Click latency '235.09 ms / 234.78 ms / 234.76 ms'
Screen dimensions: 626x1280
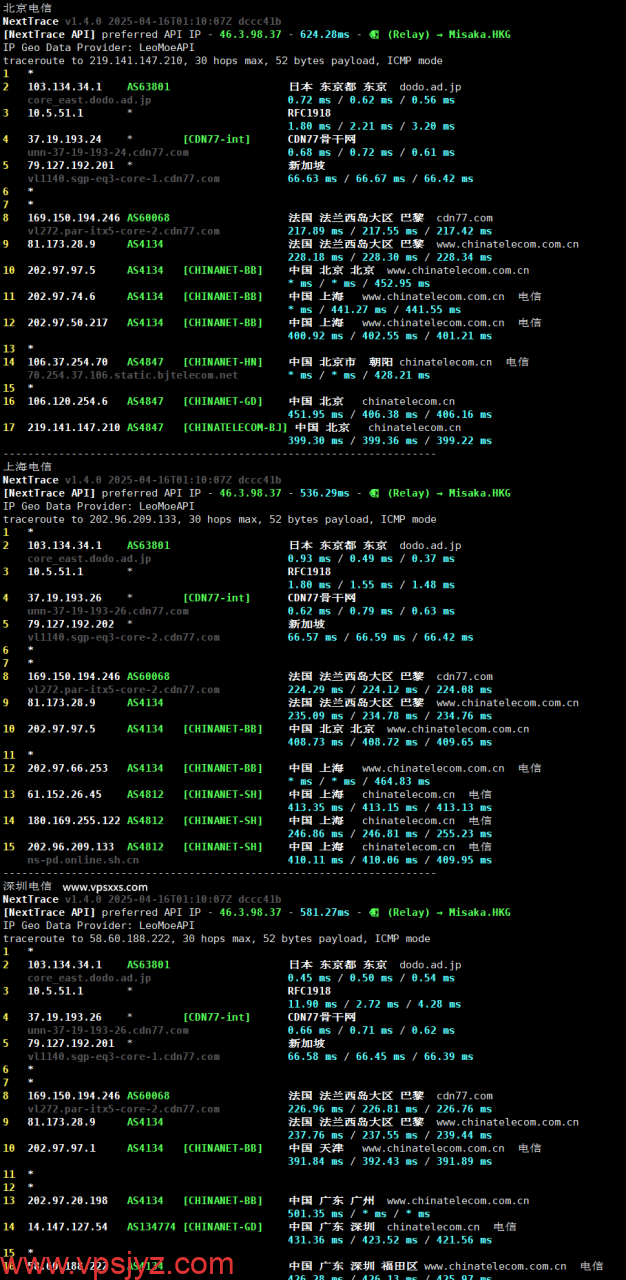pyautogui.click(x=389, y=716)
